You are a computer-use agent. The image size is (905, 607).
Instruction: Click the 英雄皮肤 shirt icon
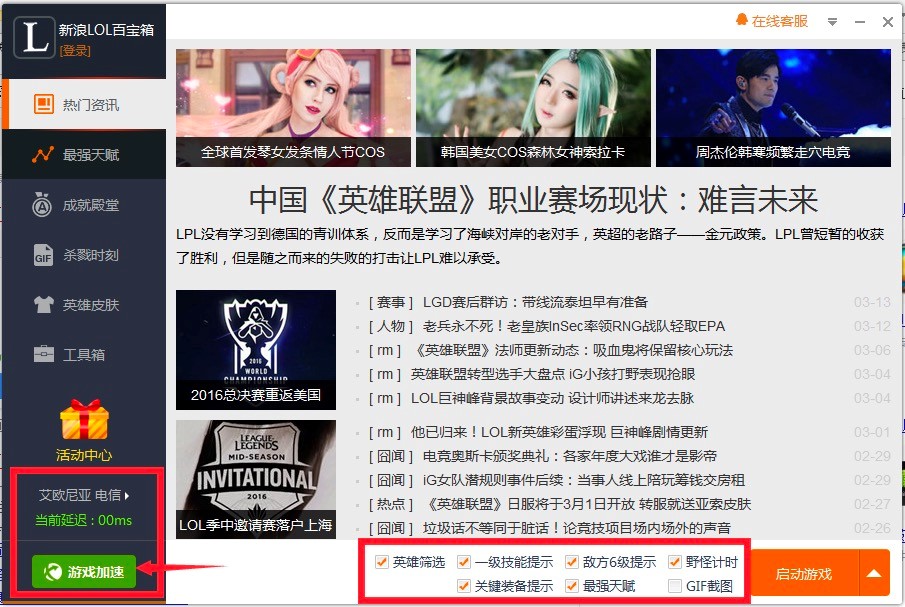(x=44, y=304)
